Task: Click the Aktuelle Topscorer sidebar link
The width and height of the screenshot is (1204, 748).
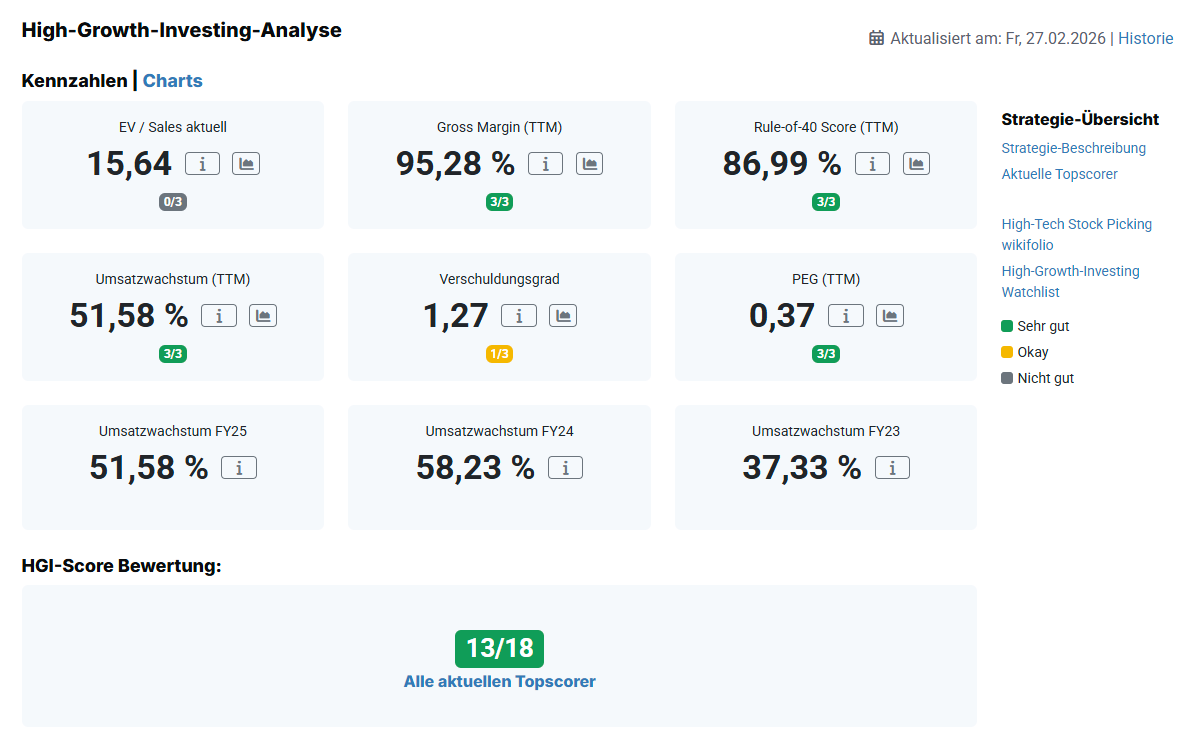Action: (x=1059, y=174)
